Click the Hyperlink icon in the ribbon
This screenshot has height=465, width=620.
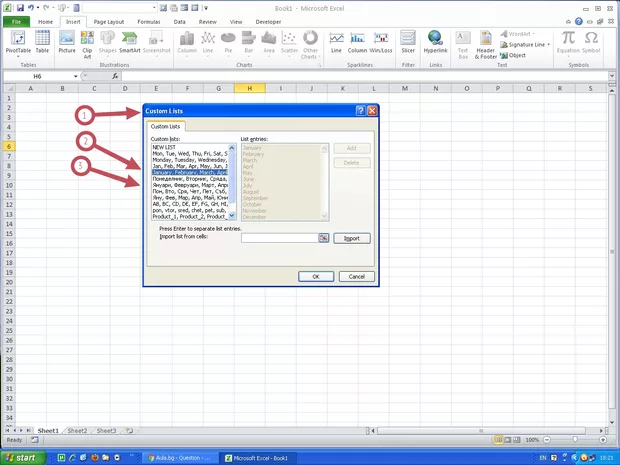click(x=435, y=40)
